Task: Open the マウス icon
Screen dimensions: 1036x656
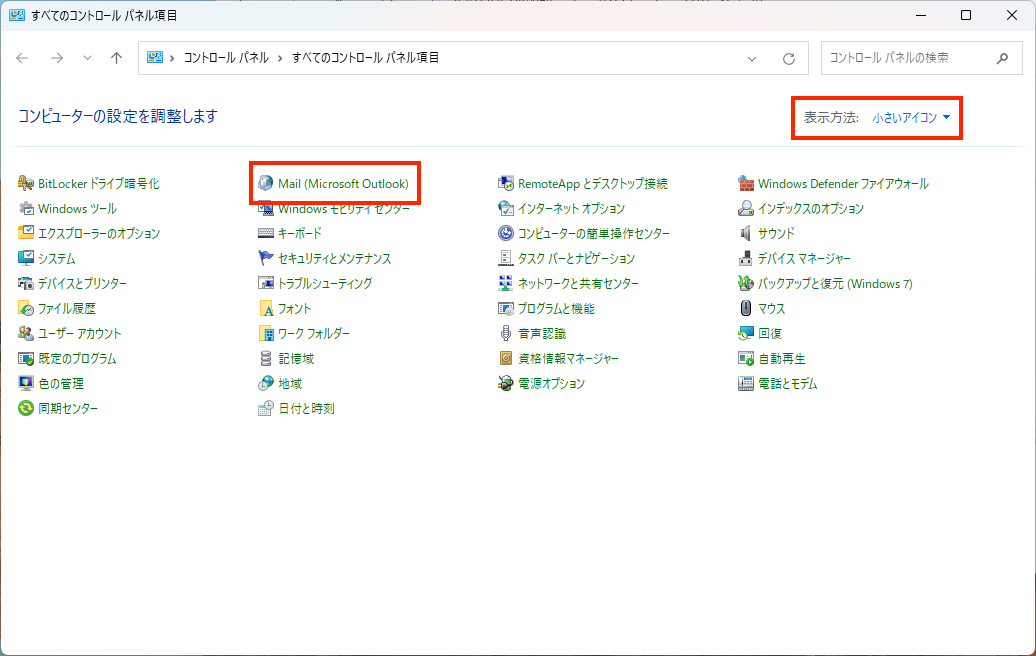Action: tap(746, 309)
